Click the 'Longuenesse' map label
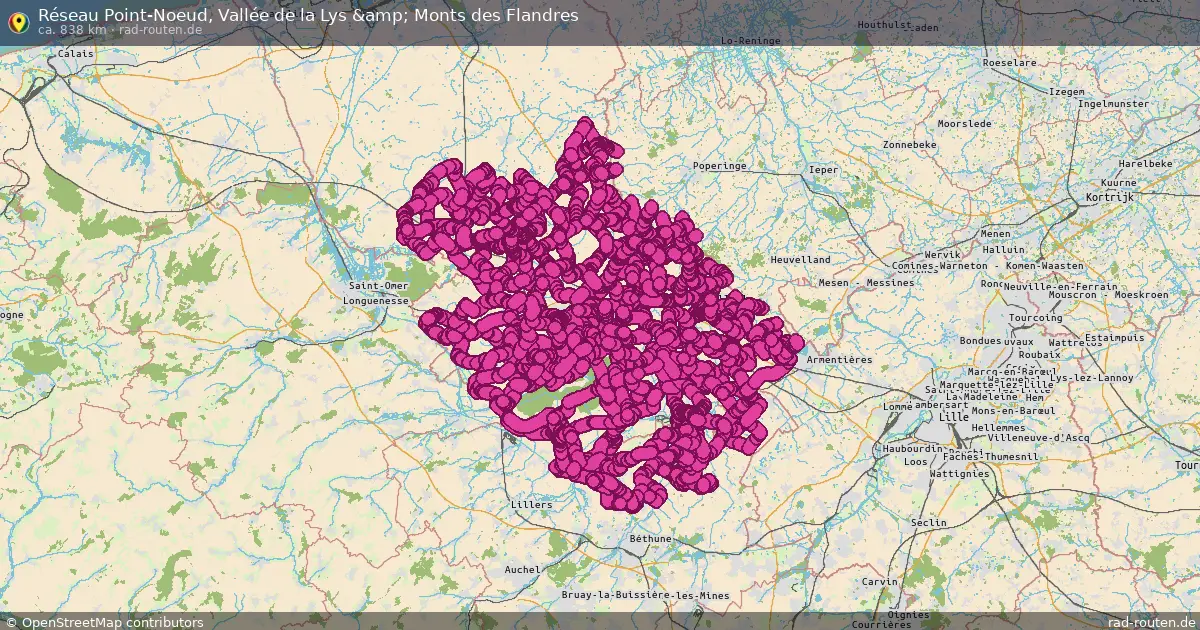The image size is (1200, 630). pos(376,300)
